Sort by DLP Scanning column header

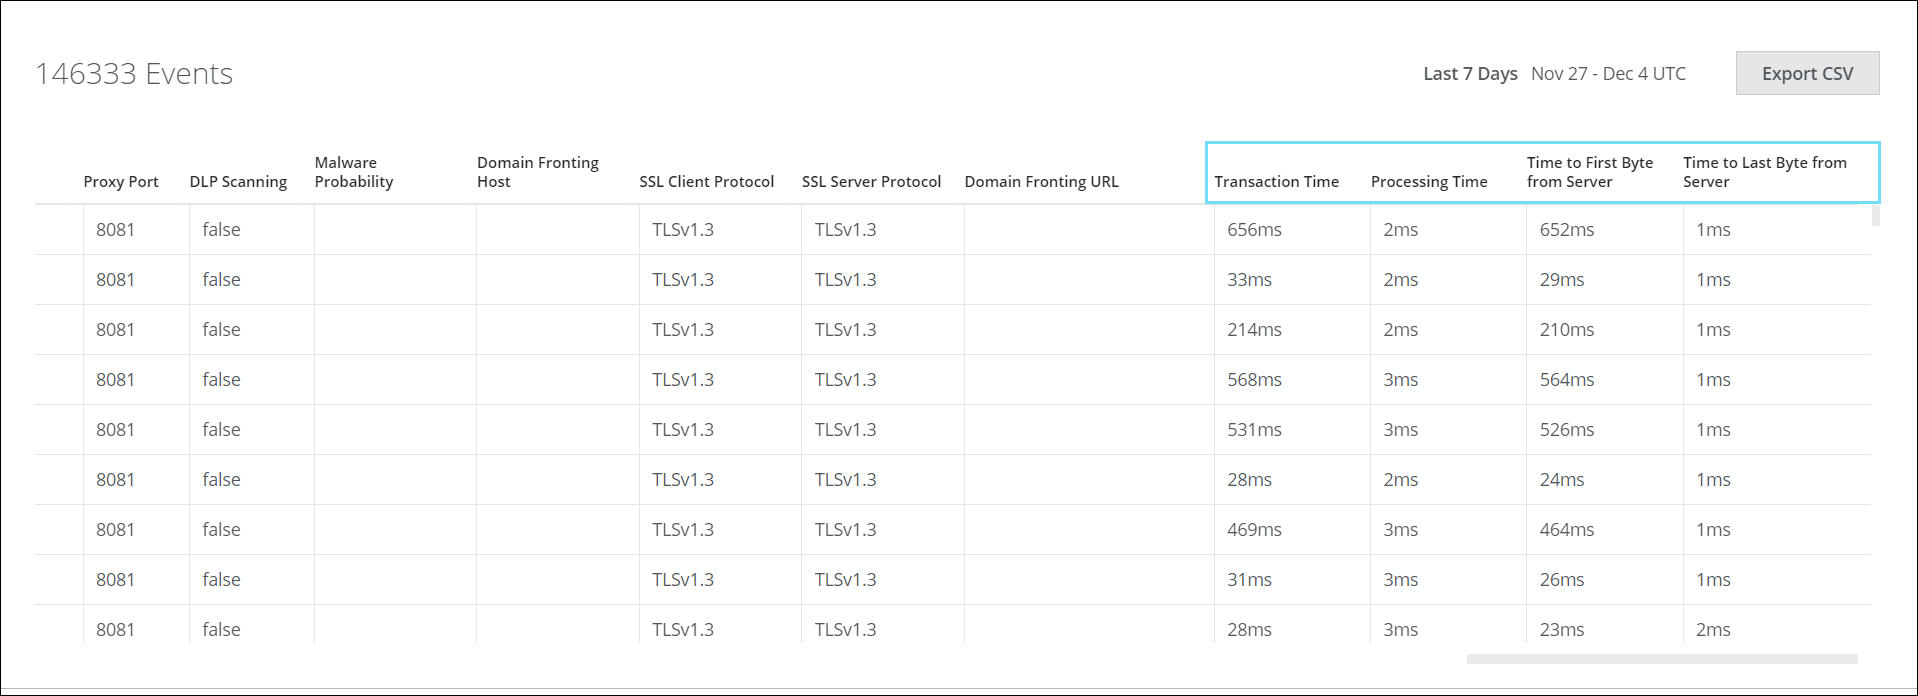pyautogui.click(x=238, y=181)
